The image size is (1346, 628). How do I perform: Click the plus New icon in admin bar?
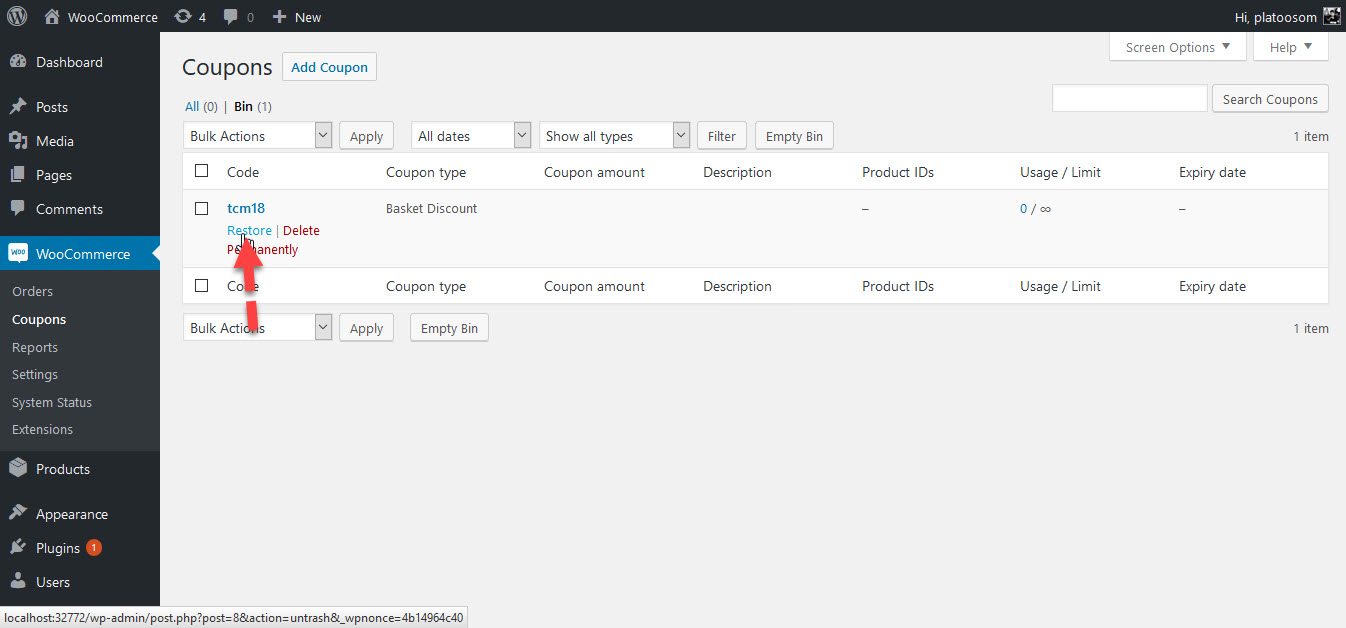[x=279, y=17]
